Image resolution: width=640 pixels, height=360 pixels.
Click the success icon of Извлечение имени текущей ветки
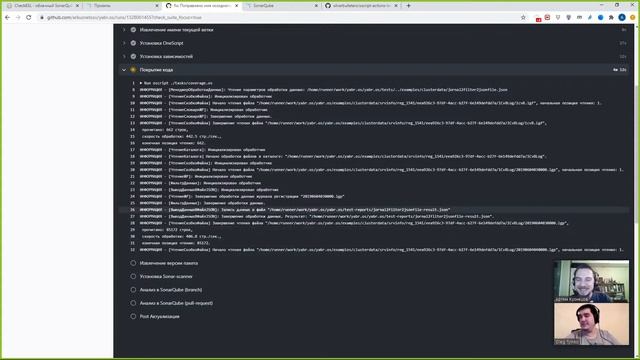tap(133, 30)
